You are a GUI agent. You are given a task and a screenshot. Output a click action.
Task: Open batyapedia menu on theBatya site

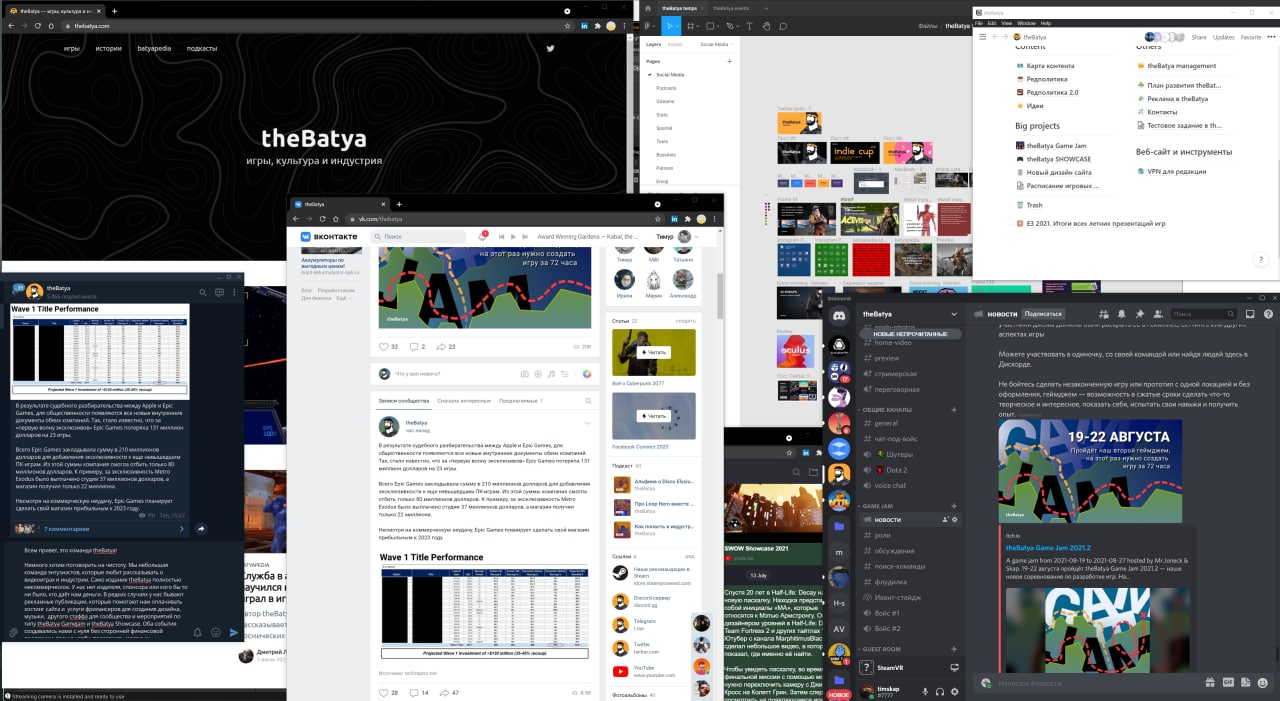pyautogui.click(x=154, y=48)
